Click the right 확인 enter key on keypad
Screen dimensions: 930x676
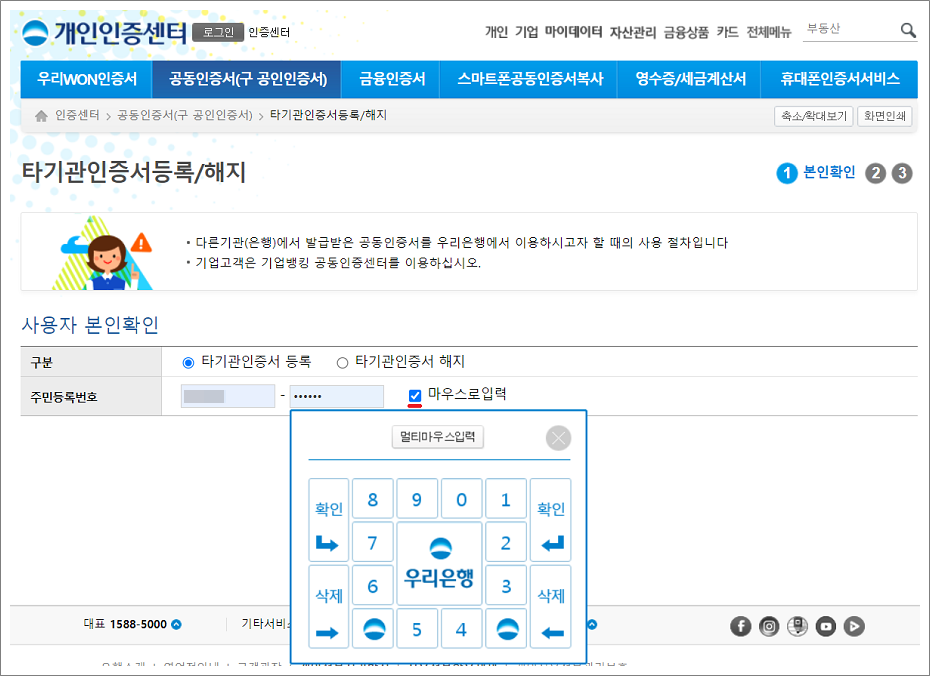tap(550, 520)
